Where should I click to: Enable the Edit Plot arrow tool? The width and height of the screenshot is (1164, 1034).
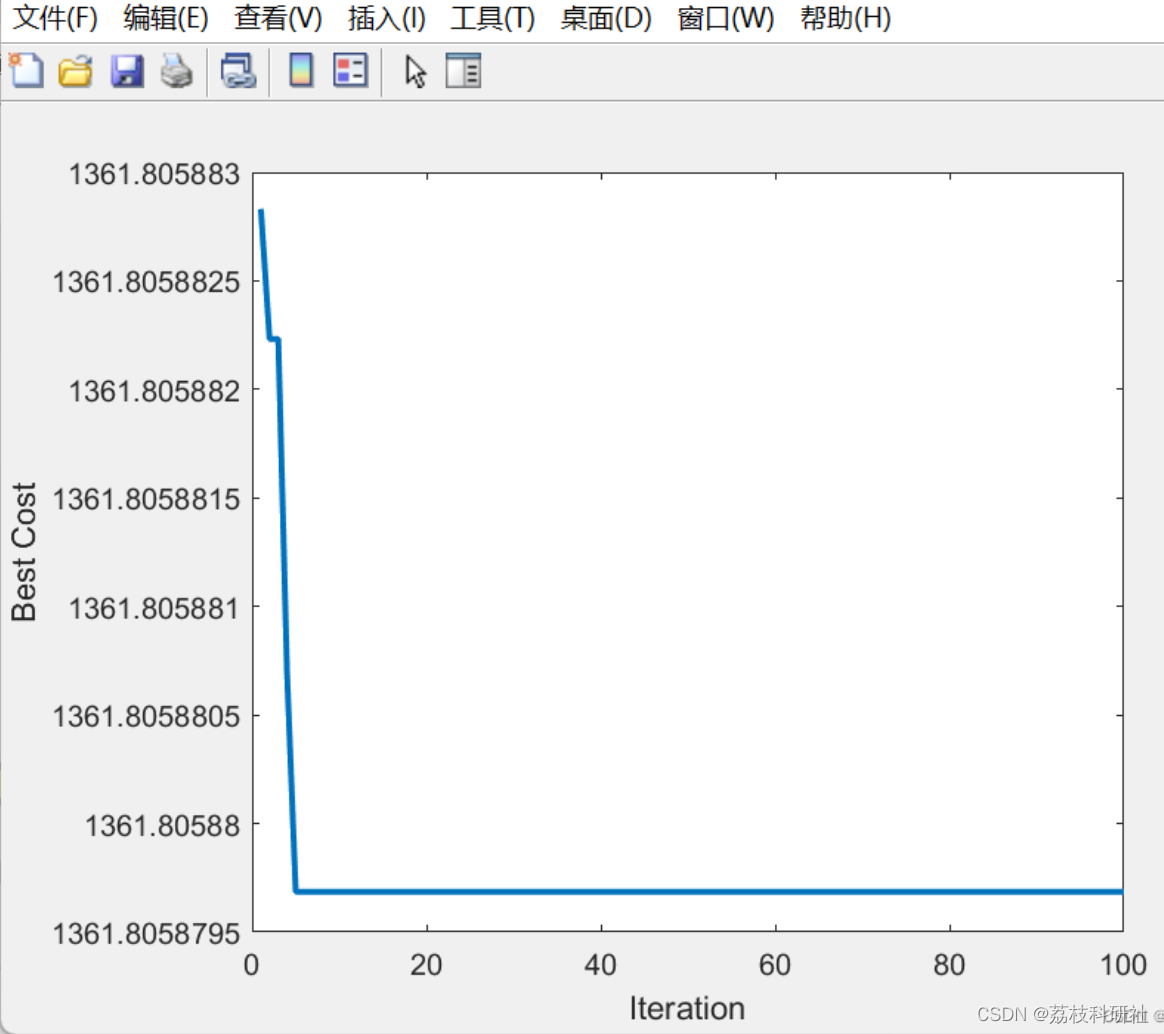point(415,70)
